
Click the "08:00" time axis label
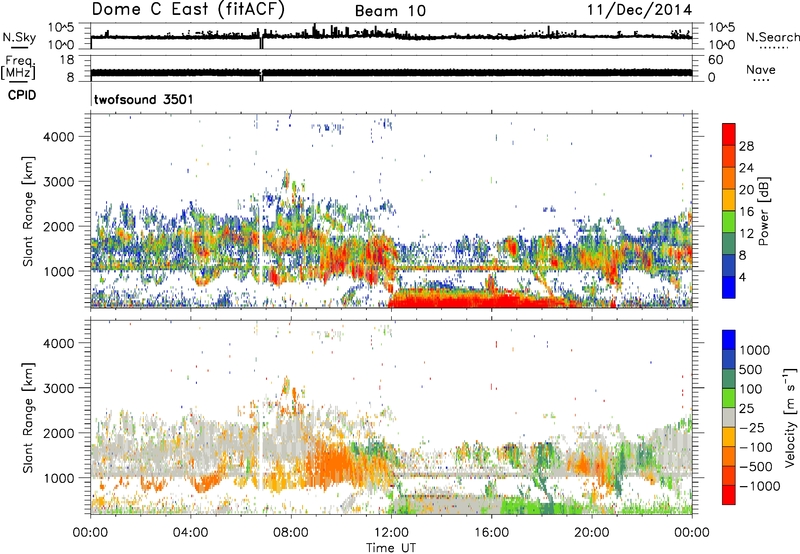click(291, 533)
